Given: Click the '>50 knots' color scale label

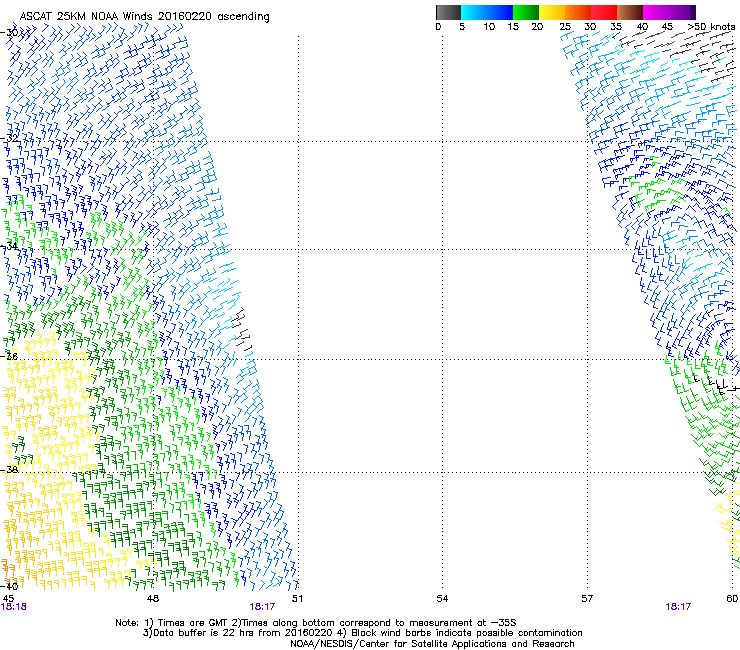Looking at the screenshot, I should click(x=711, y=26).
